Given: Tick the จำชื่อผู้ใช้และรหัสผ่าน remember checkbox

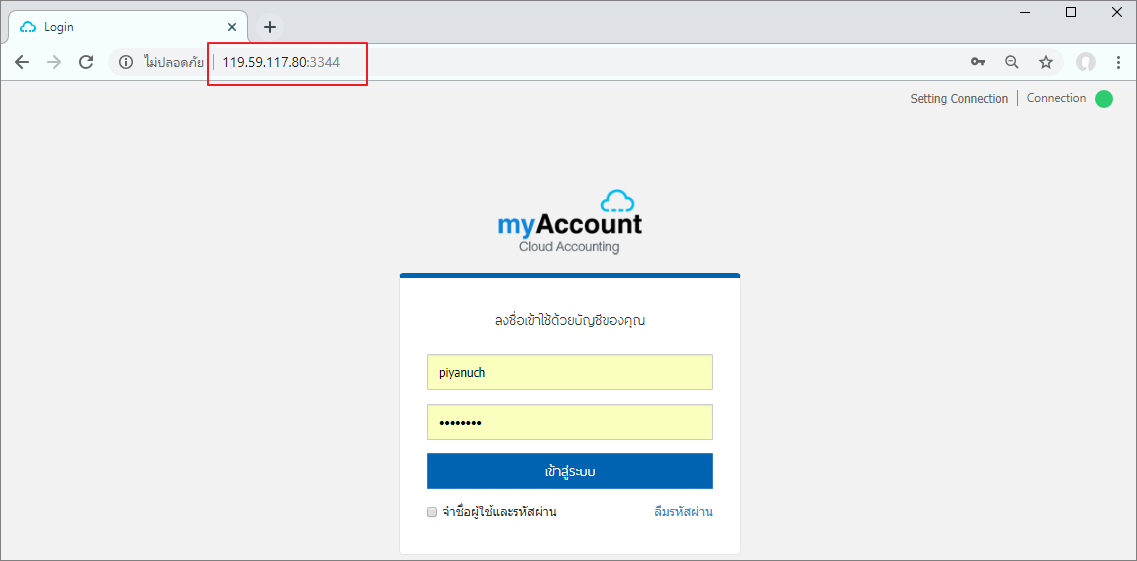Looking at the screenshot, I should (x=432, y=512).
